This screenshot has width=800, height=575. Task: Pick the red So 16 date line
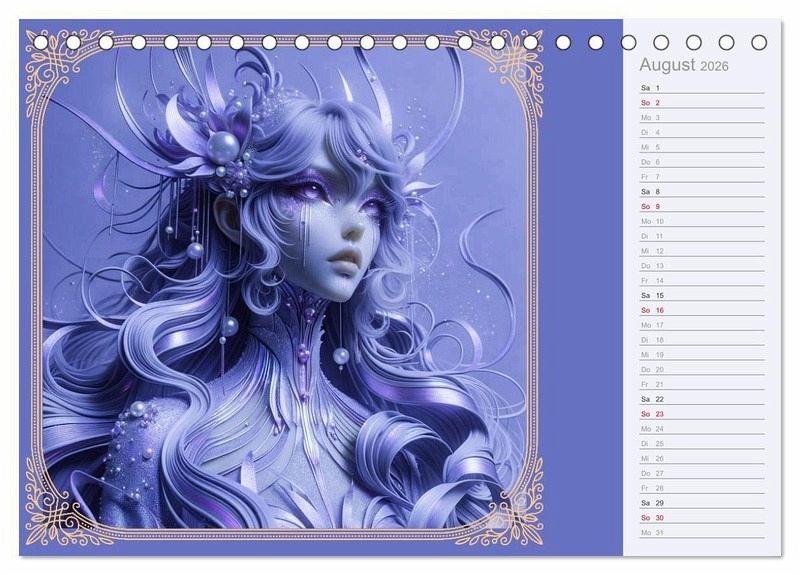pos(700,310)
